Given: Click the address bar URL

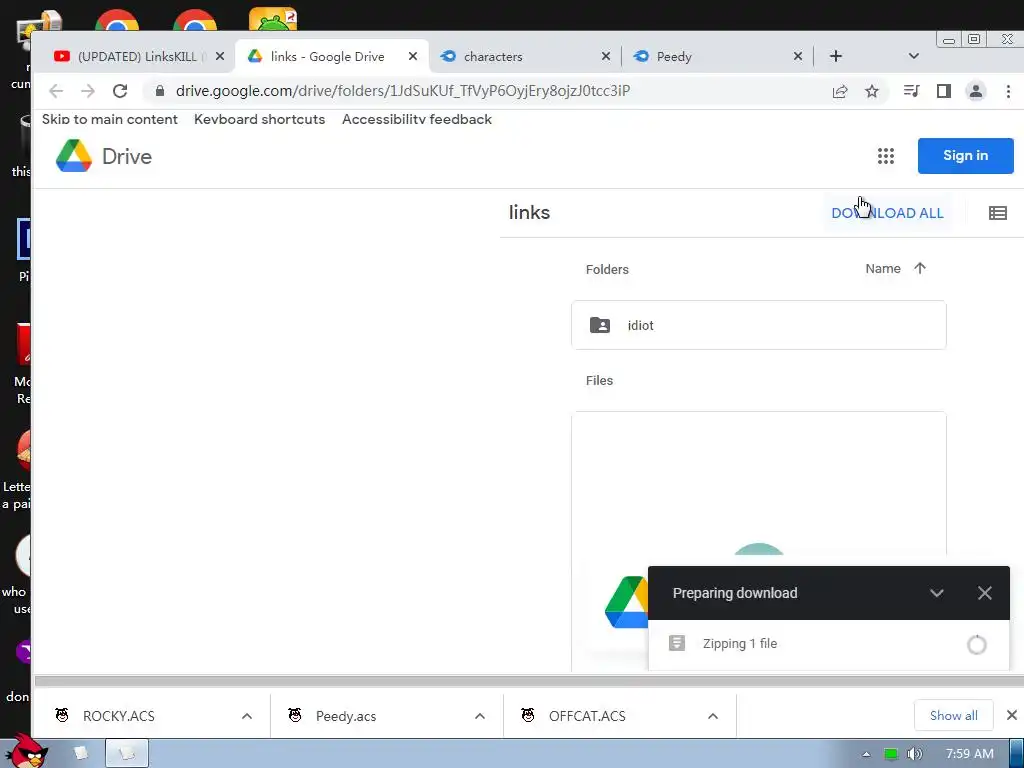Looking at the screenshot, I should [x=403, y=91].
